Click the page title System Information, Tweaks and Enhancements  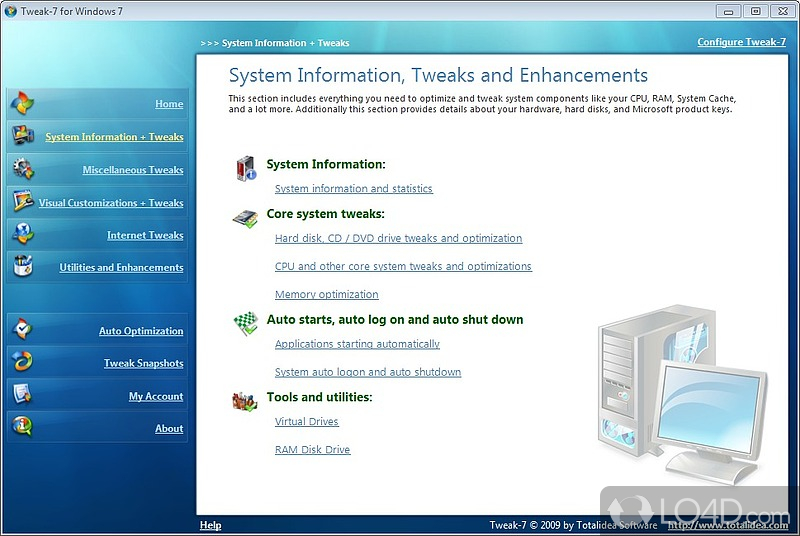438,75
